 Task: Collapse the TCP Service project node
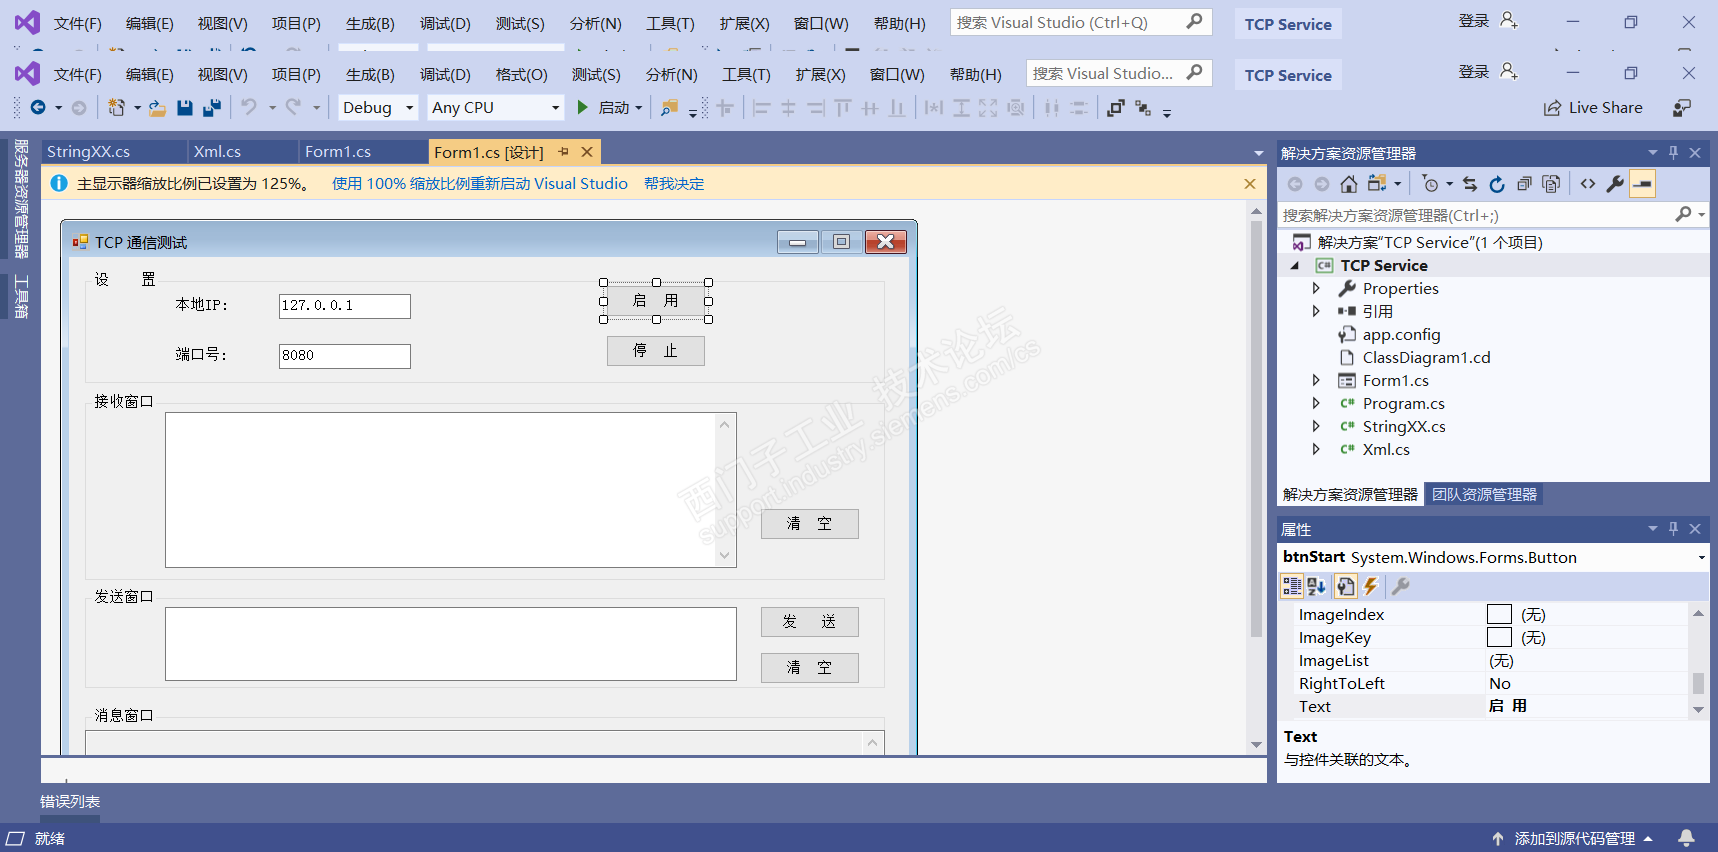click(x=1295, y=266)
